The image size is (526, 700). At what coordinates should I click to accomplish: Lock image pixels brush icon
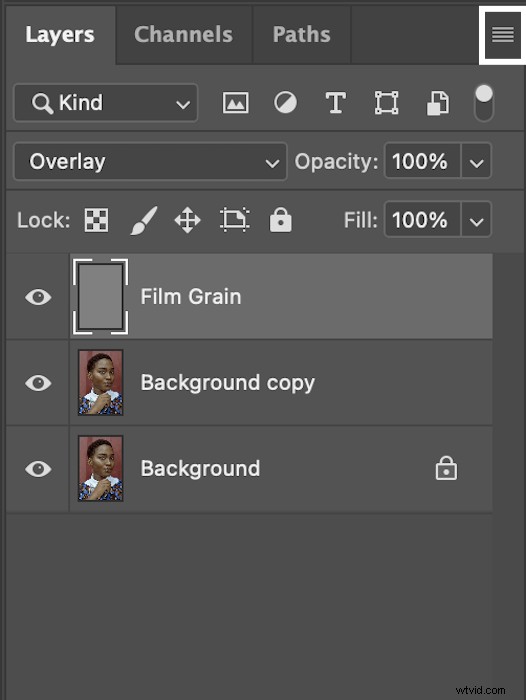[144, 220]
